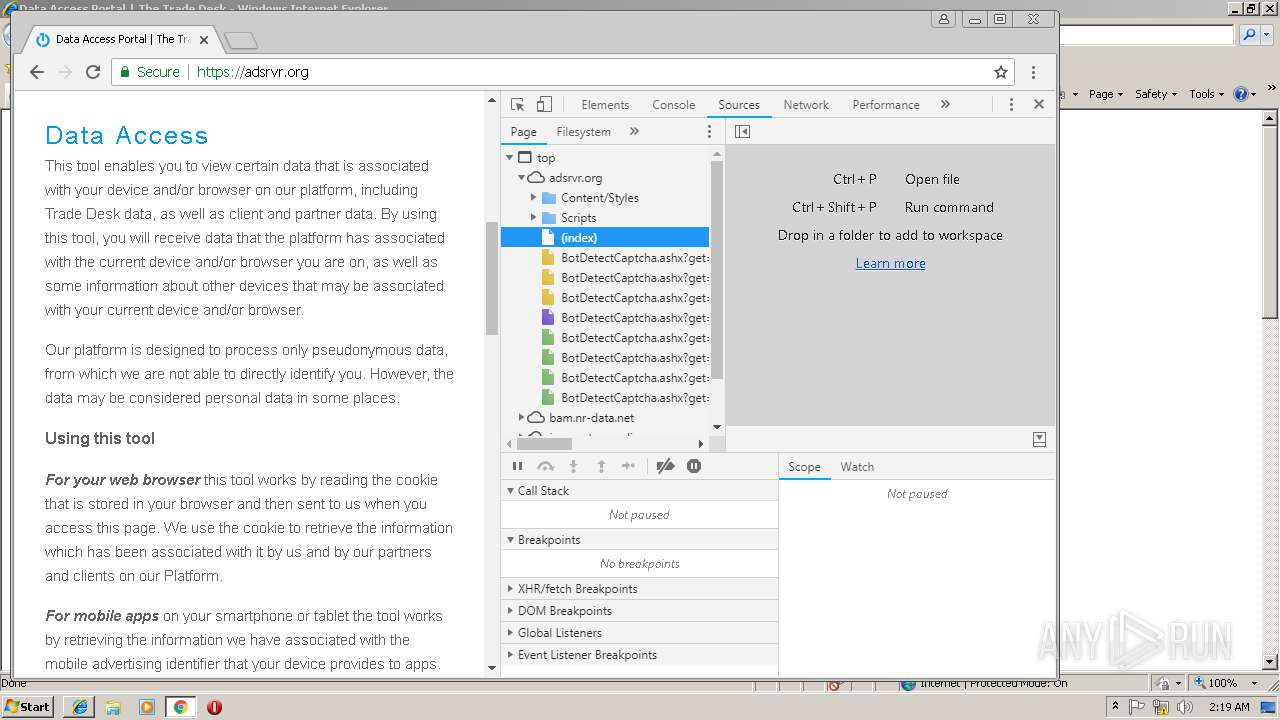Image resolution: width=1280 pixels, height=720 pixels.
Task: Click the step out of function icon
Action: click(601, 466)
